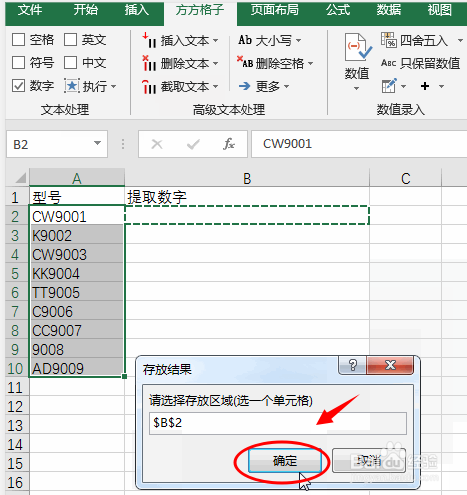Click the plus icon in 数值录入

[x=425, y=86]
